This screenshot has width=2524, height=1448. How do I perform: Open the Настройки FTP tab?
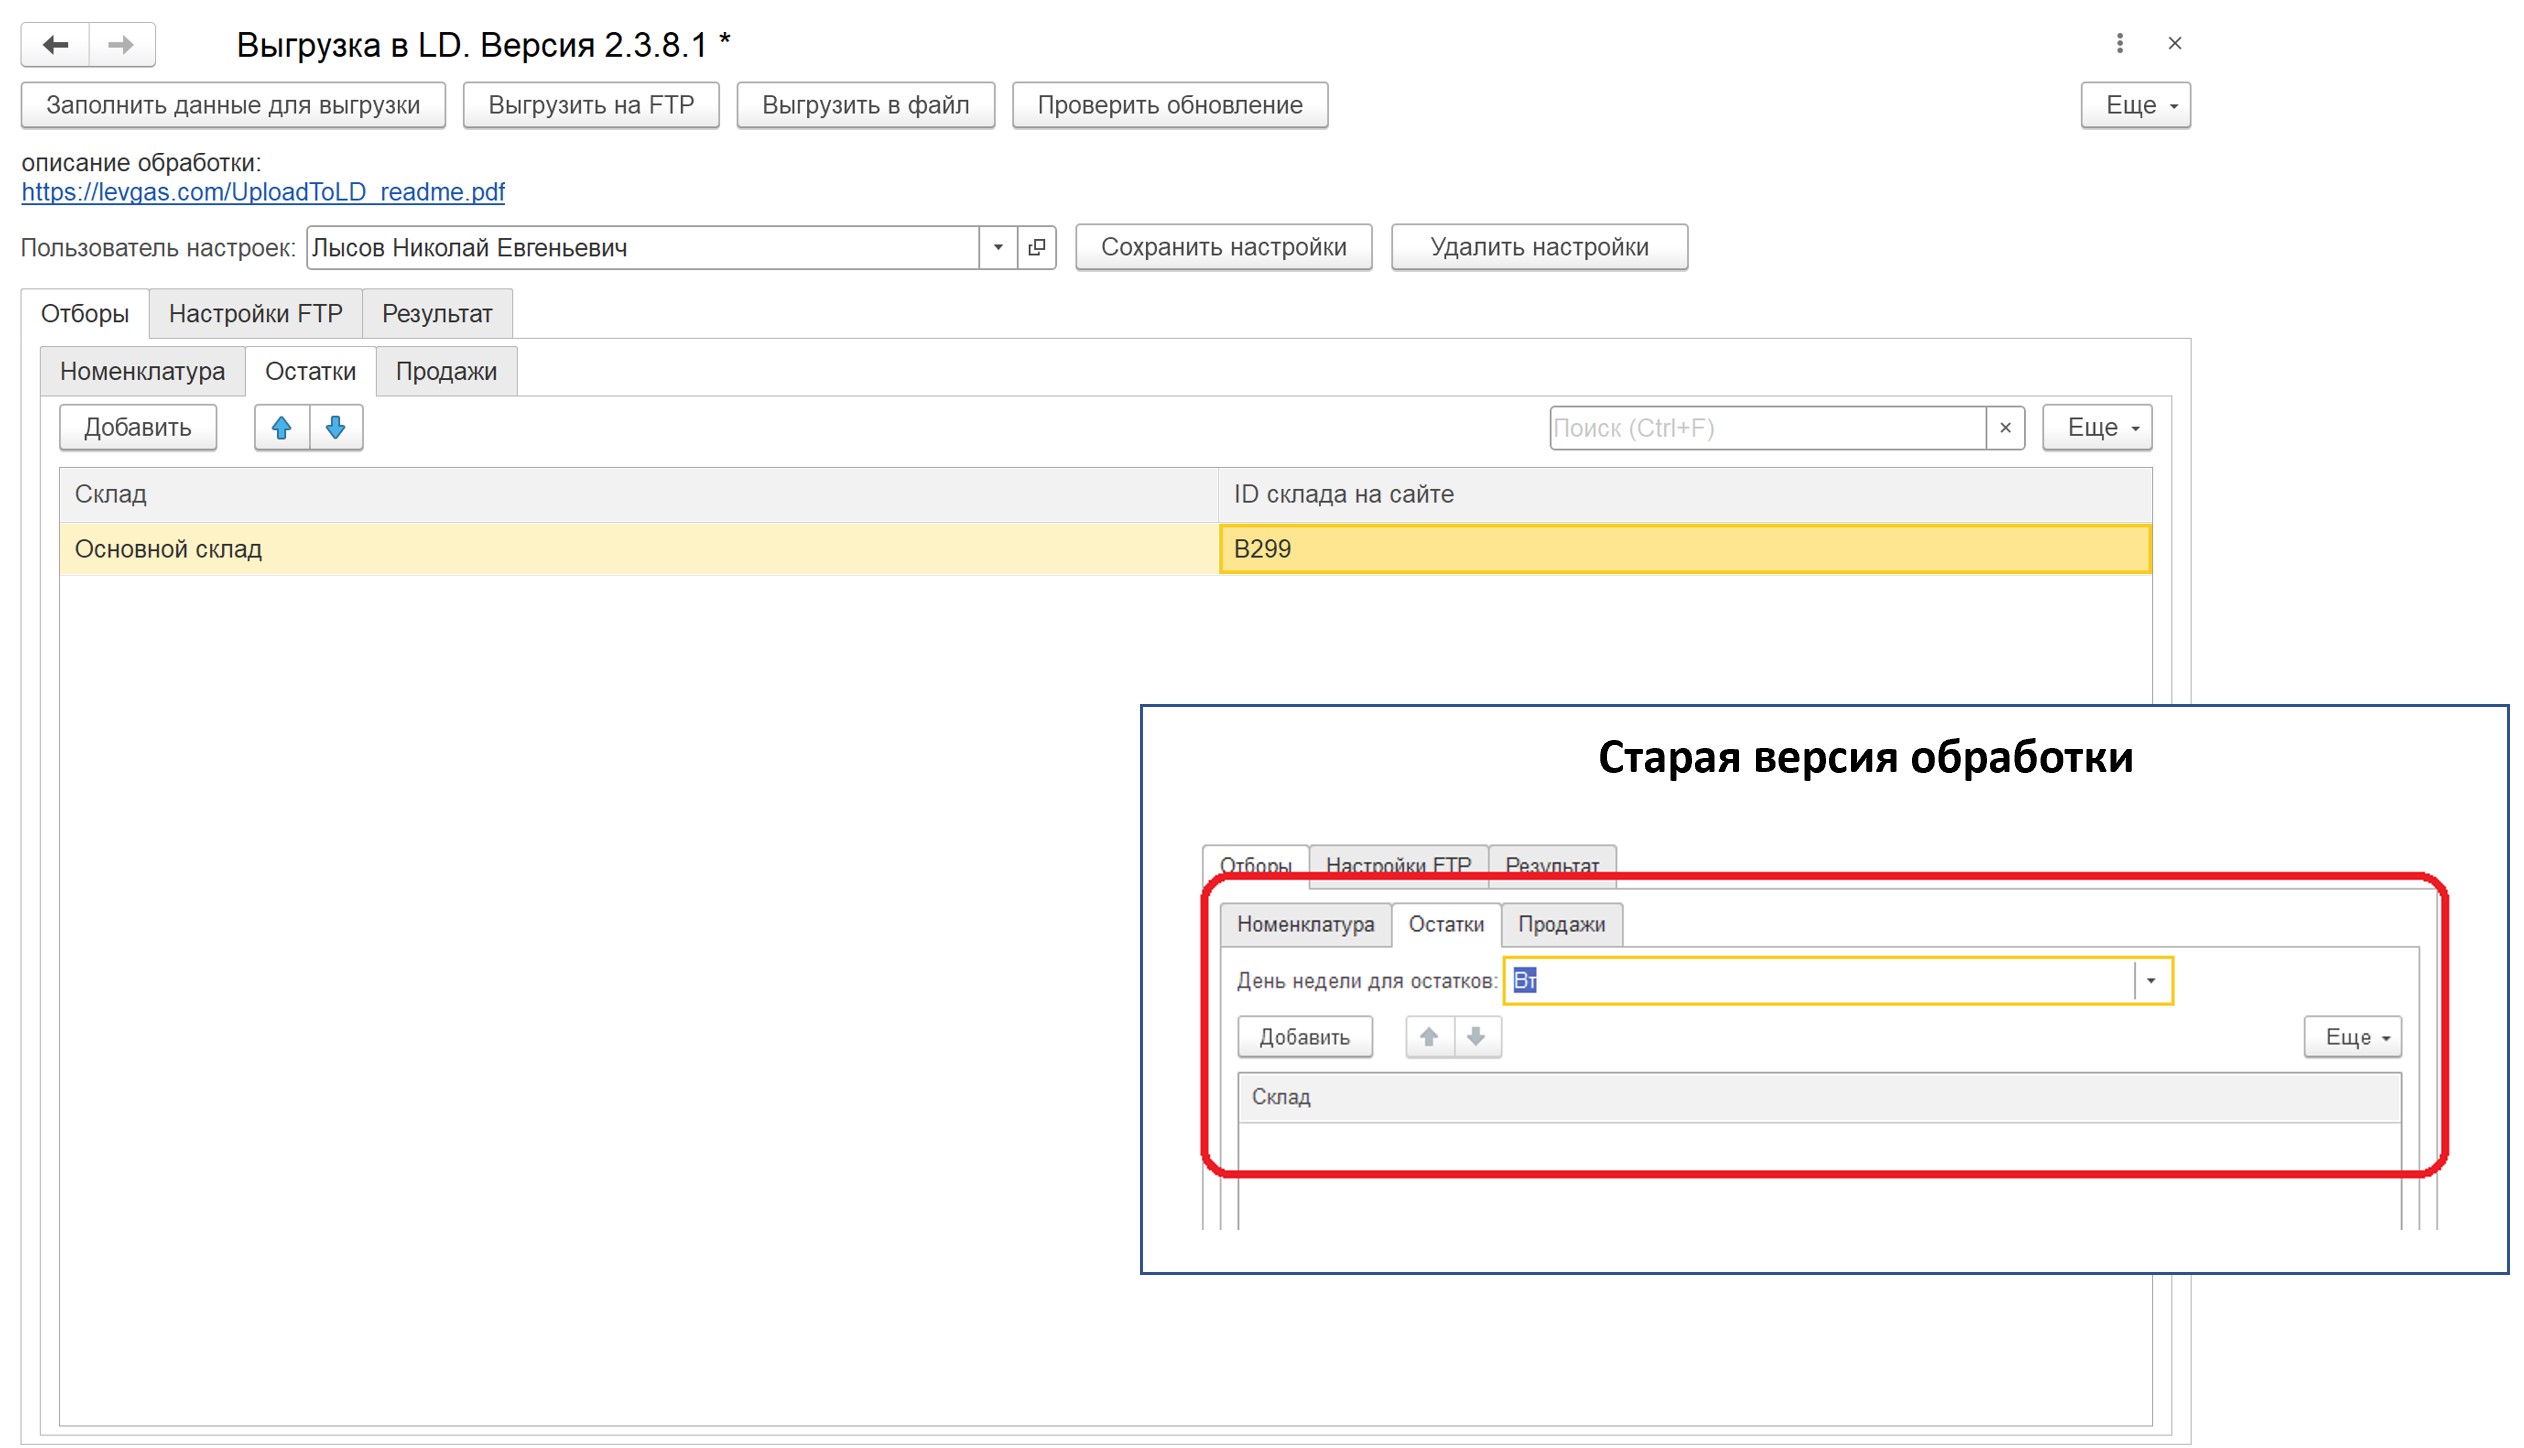pos(256,312)
